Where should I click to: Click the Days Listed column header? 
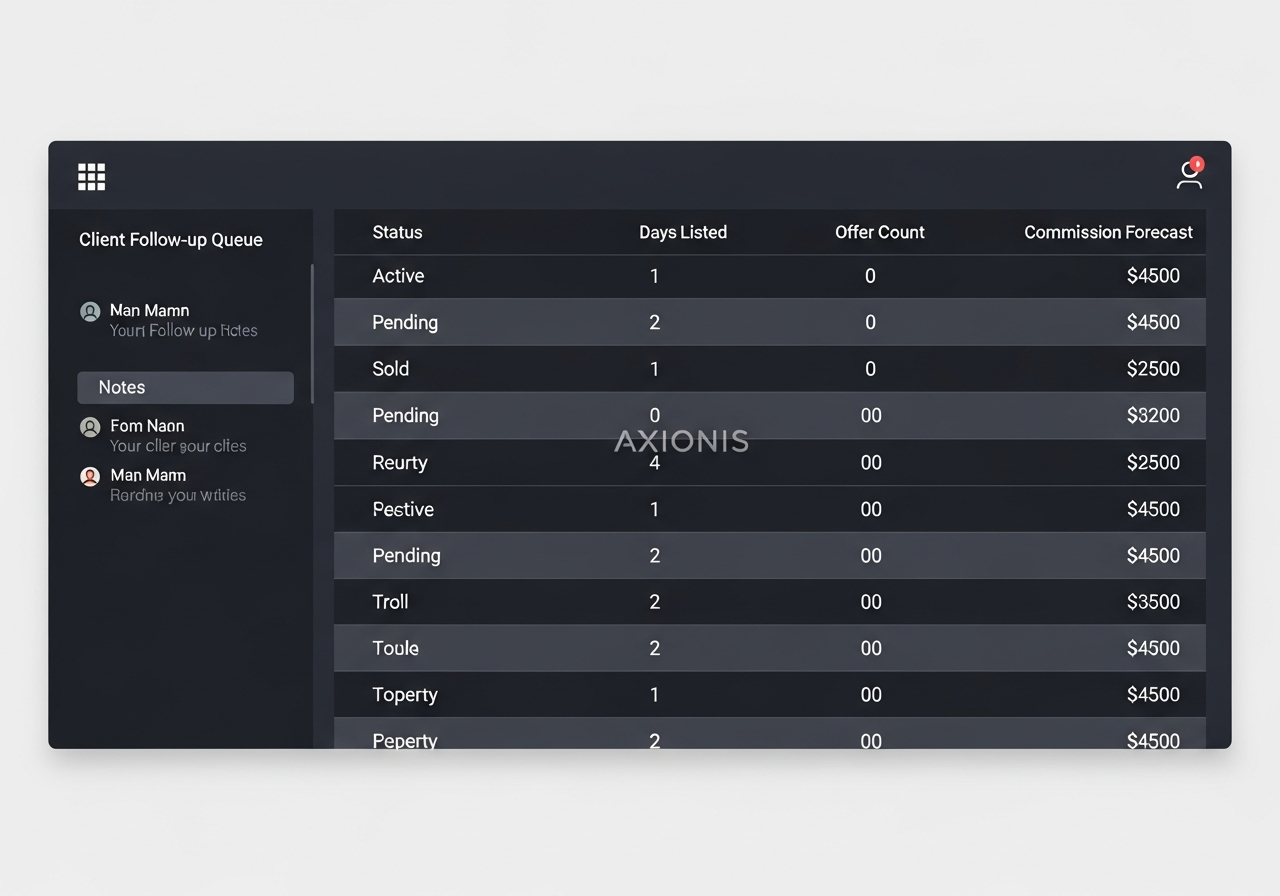pyautogui.click(x=683, y=232)
